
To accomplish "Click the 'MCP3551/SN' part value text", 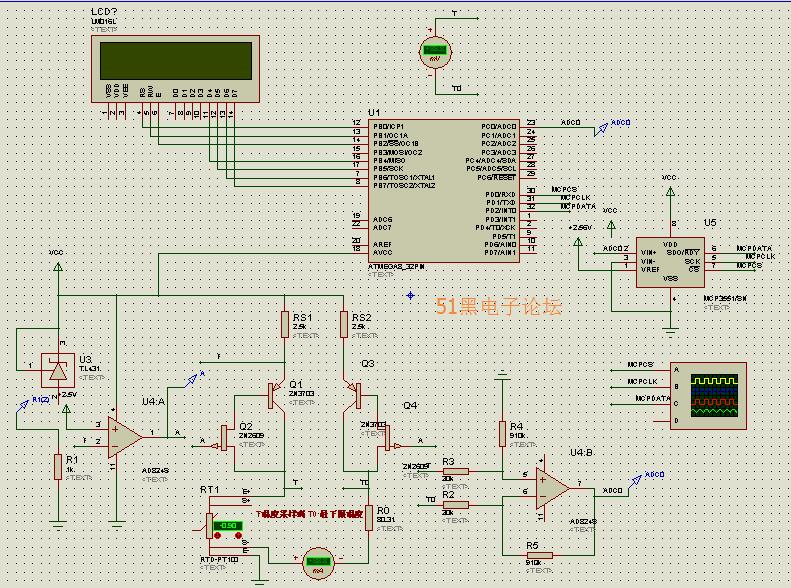I will tap(725, 299).
